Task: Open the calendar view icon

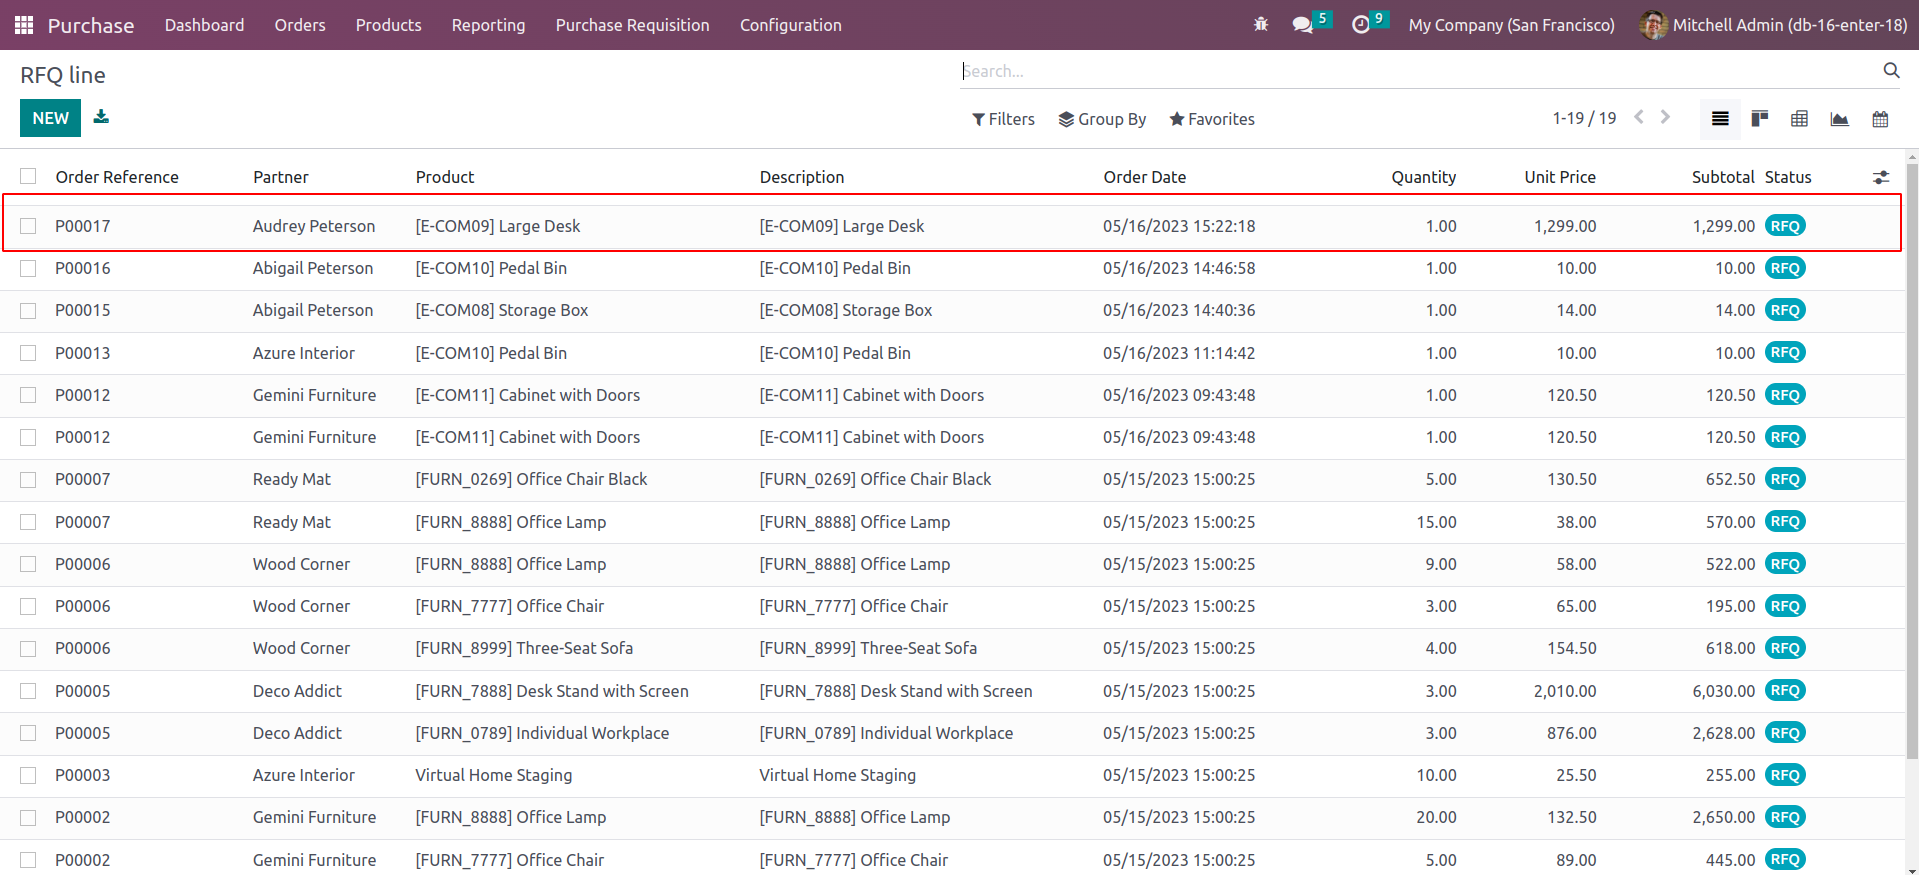Action: pyautogui.click(x=1880, y=119)
